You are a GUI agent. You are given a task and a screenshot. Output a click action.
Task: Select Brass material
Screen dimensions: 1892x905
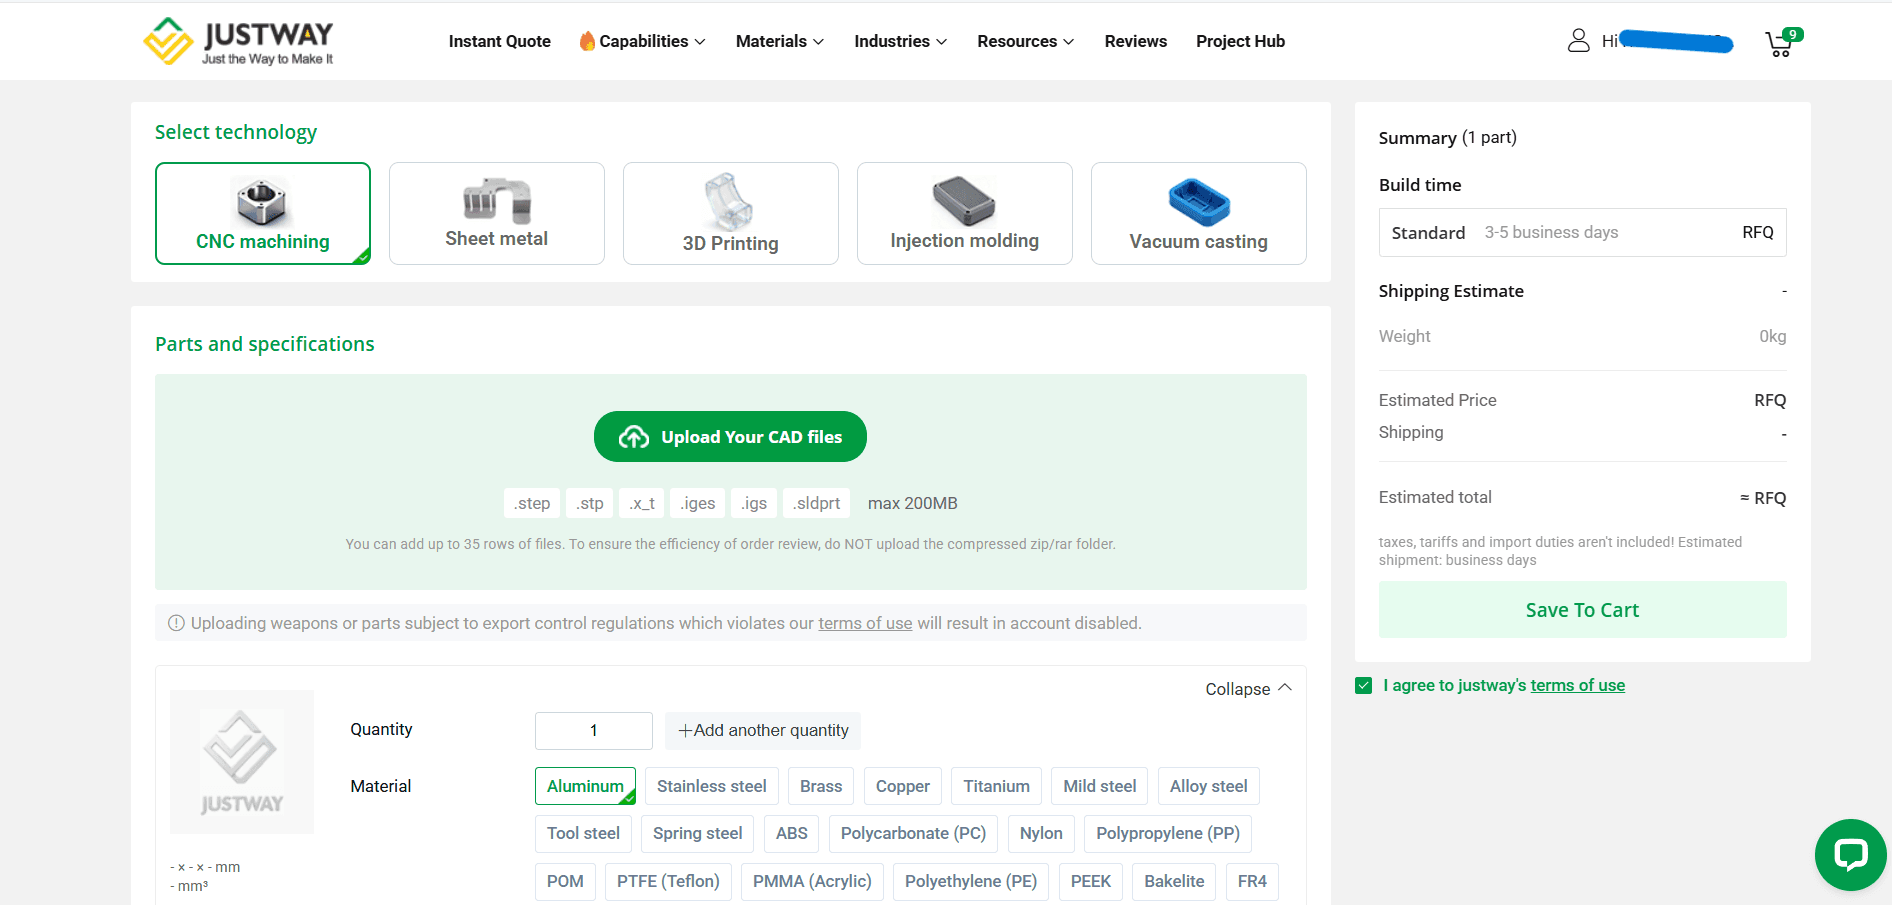point(821,786)
